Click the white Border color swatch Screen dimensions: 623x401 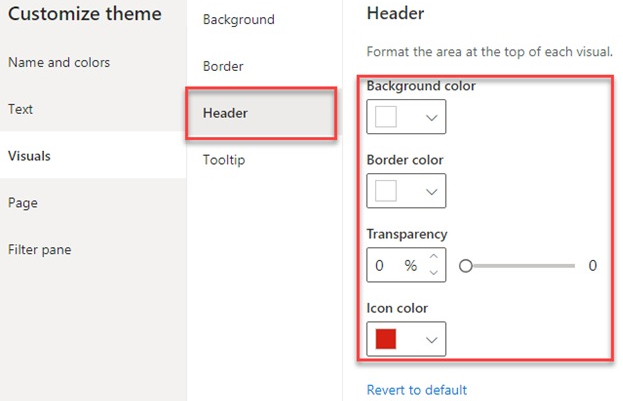(x=386, y=191)
